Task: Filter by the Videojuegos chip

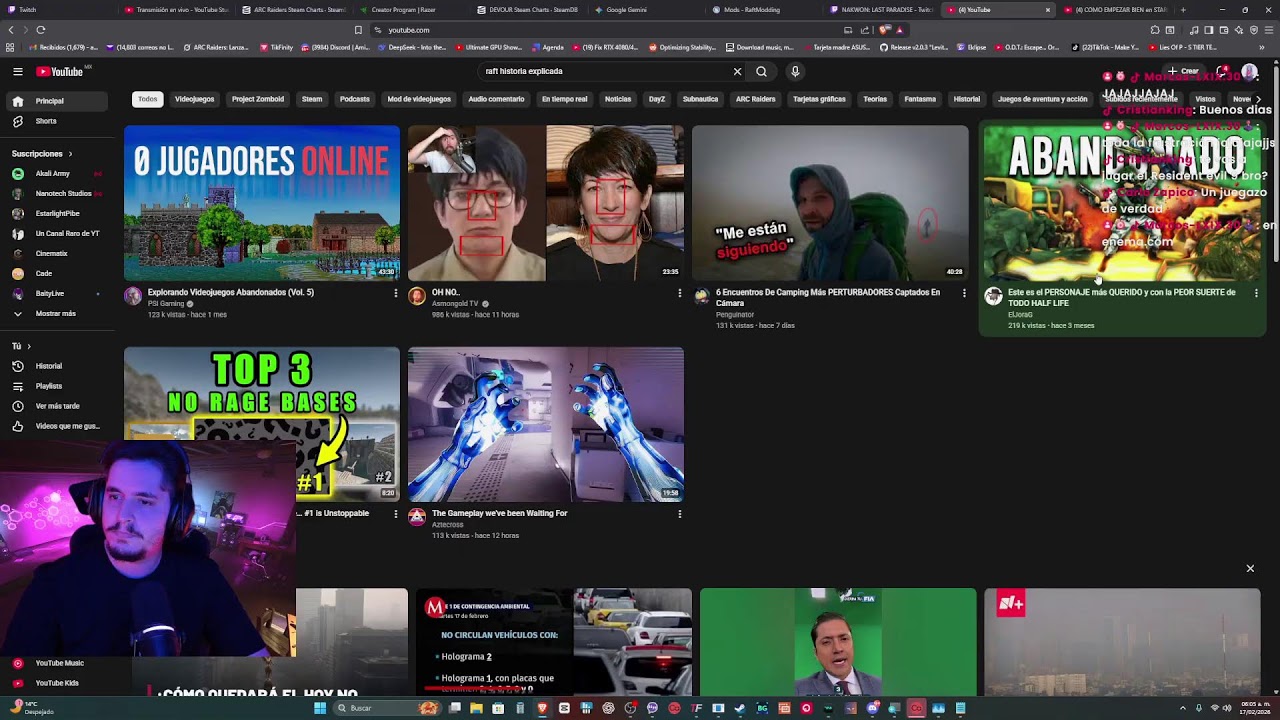Action: click(194, 99)
